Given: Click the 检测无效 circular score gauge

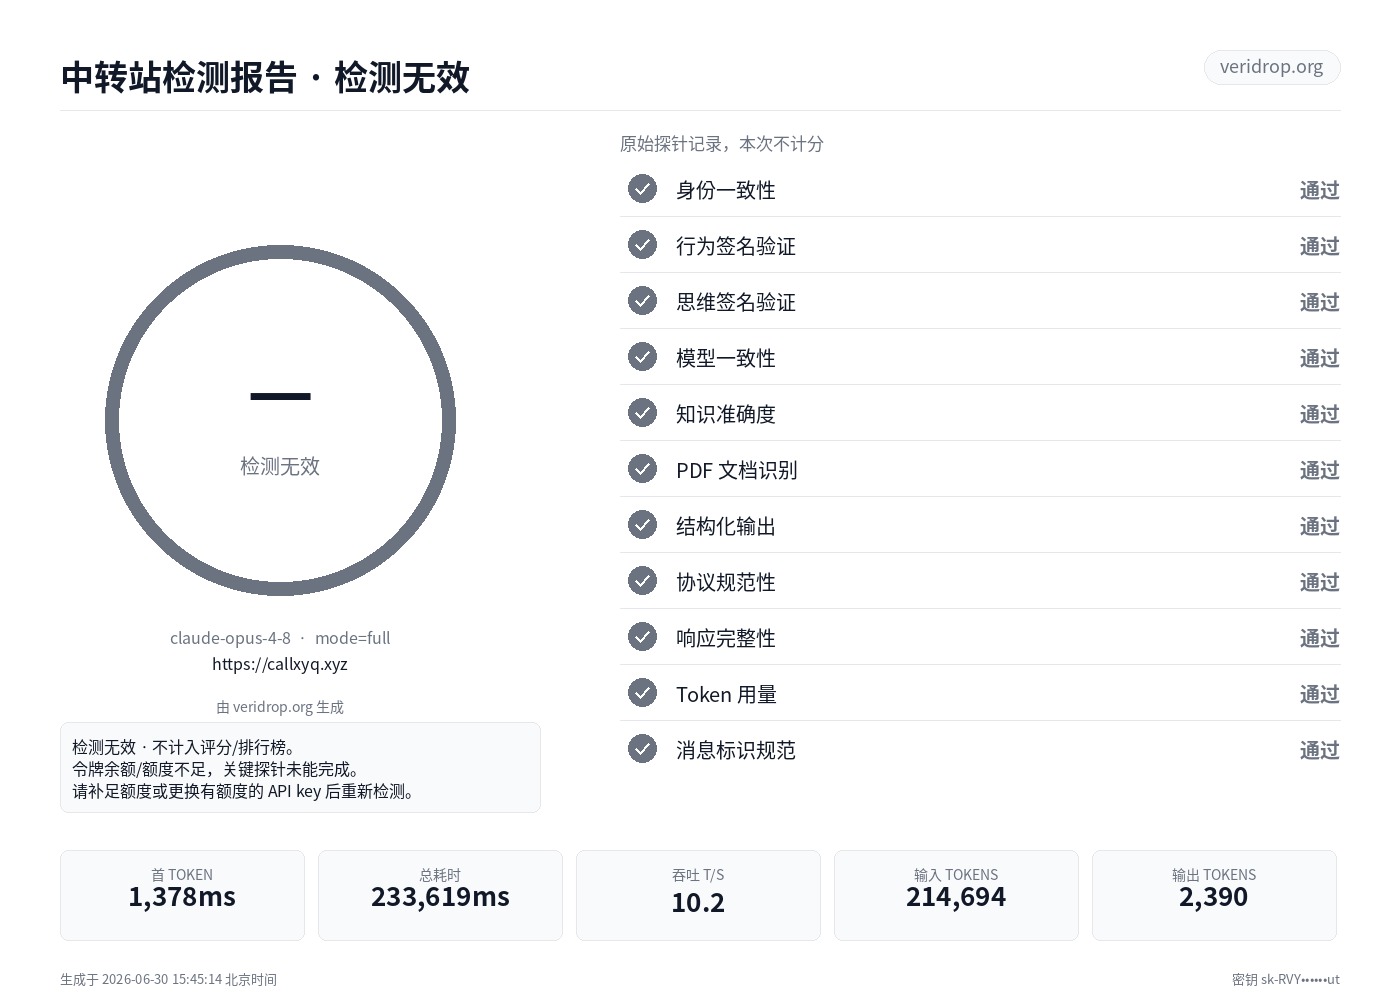Looking at the screenshot, I should (280, 421).
